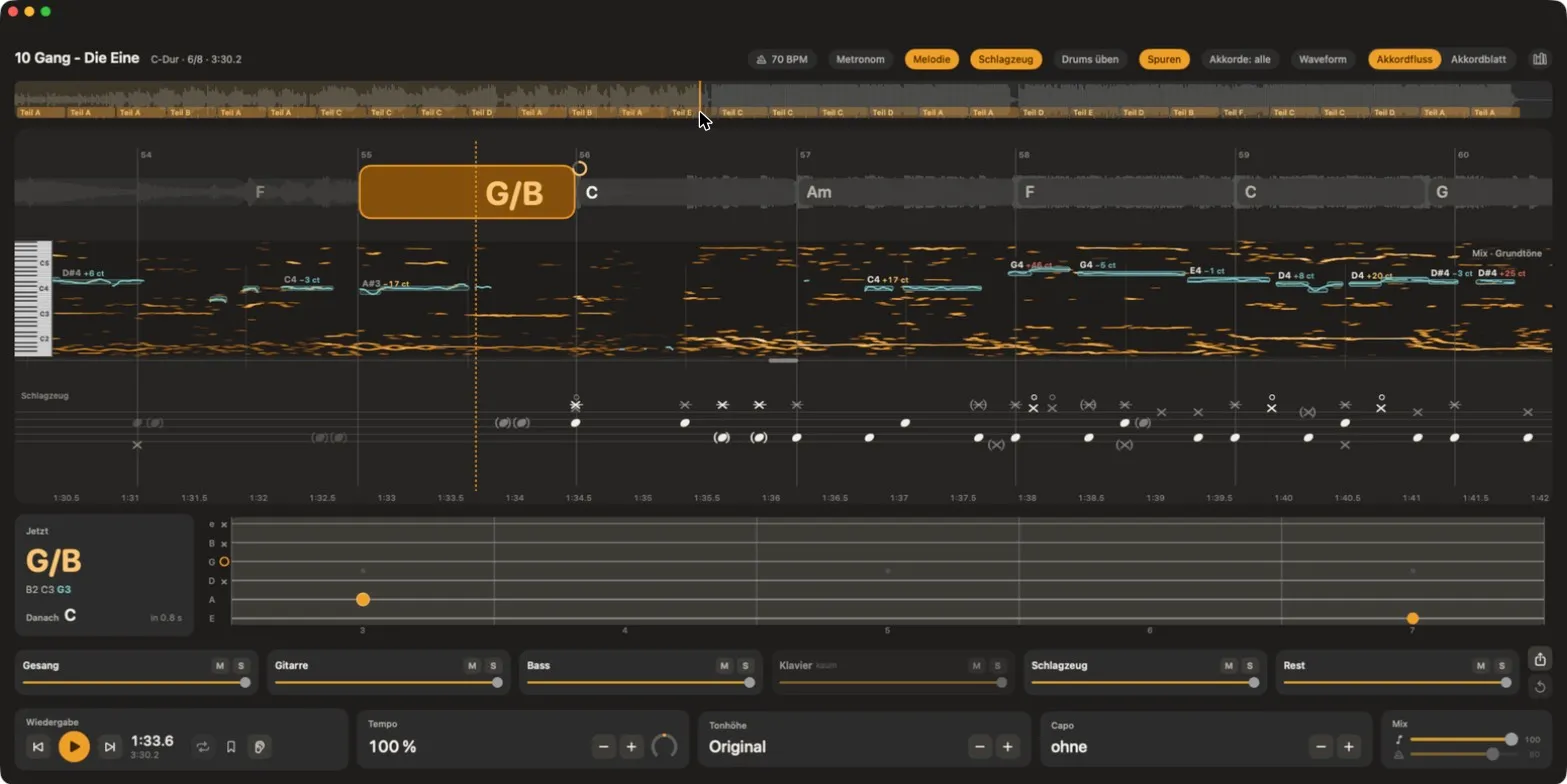The image size is (1567, 784).
Task: Switch to the Akkordblatt tab
Action: click(1479, 59)
